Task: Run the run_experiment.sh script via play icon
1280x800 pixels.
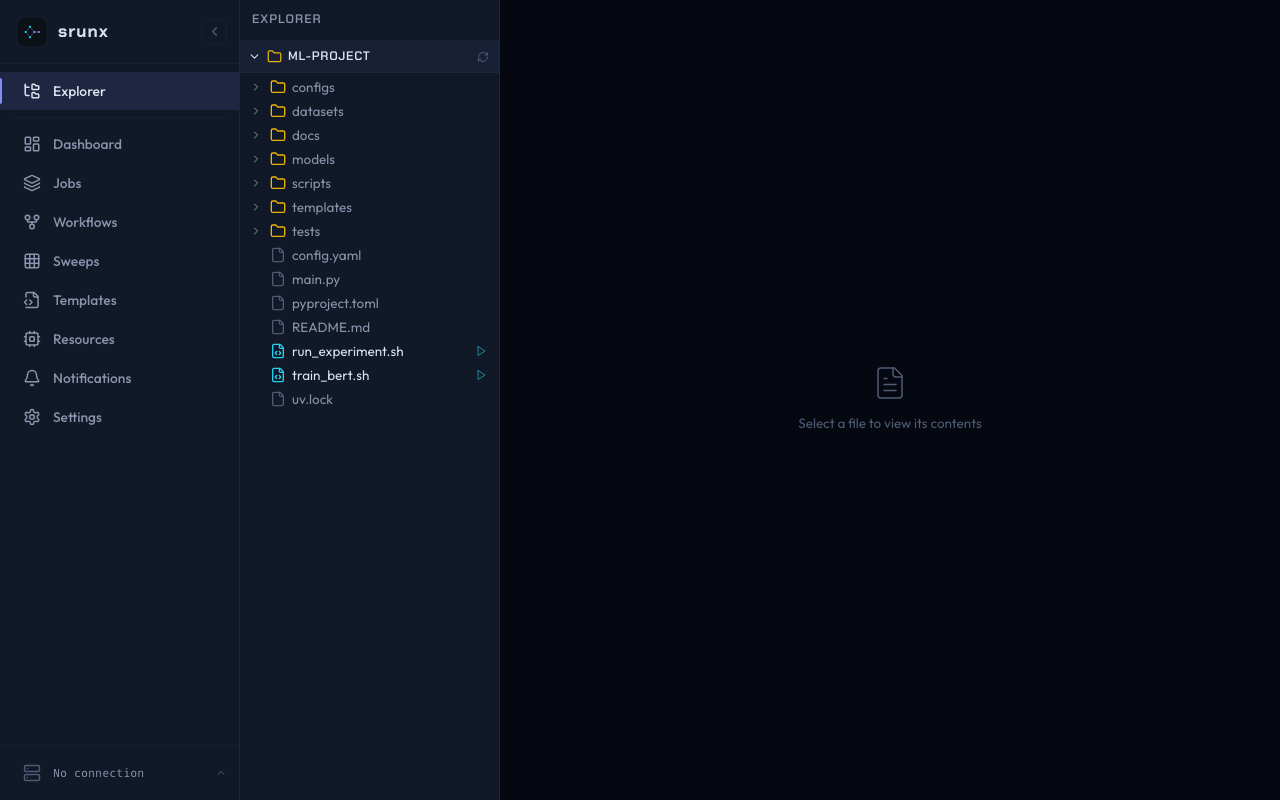Action: click(481, 351)
